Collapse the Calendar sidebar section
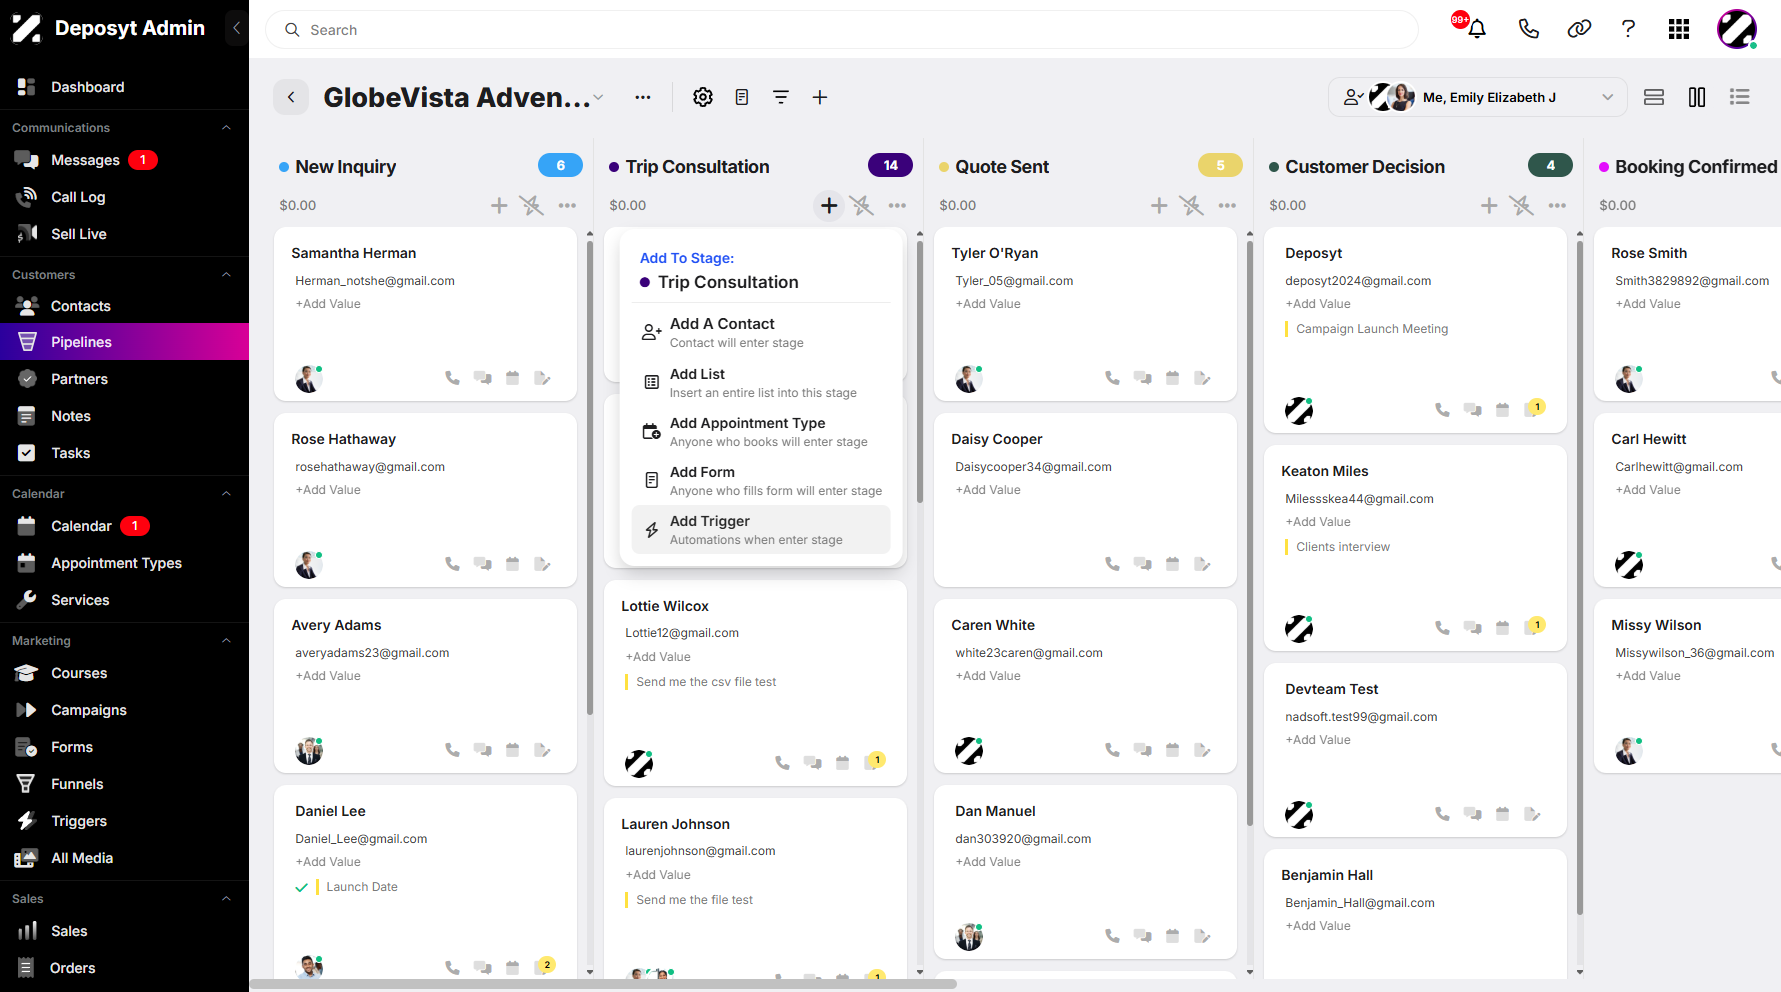Screen dimensions: 1781x992 (226, 494)
